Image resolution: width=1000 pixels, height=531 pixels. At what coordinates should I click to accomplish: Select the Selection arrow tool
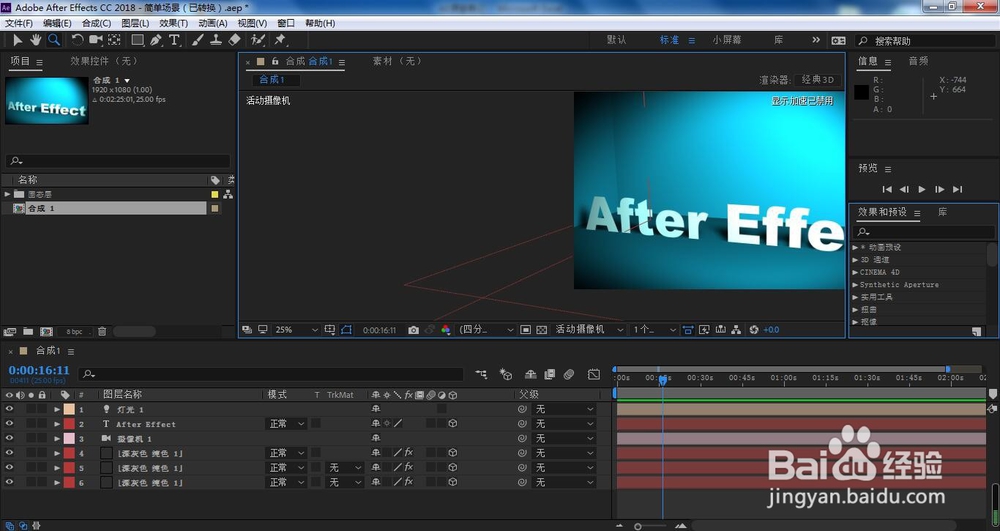[x=17, y=40]
